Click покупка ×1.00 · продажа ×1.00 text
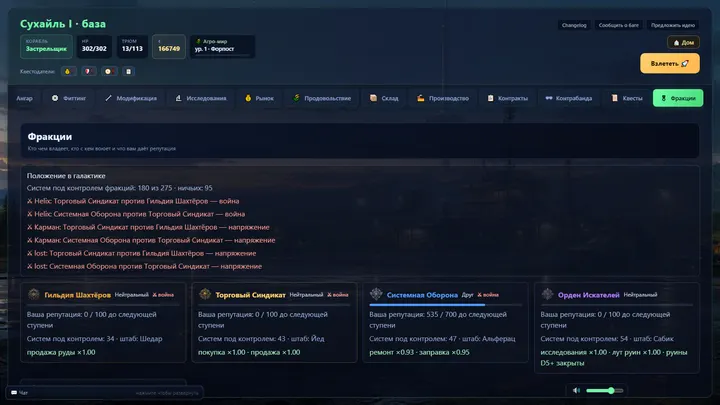 pos(249,352)
